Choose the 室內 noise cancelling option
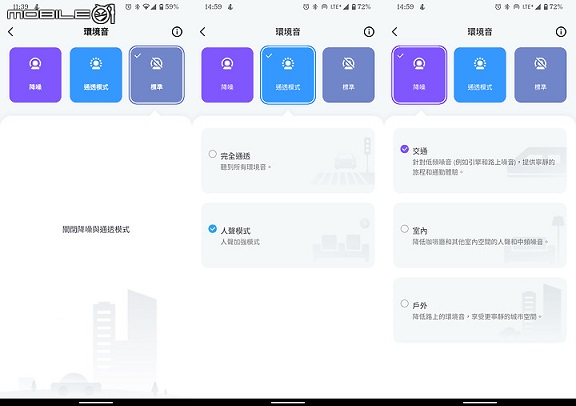This screenshot has width=576, height=406. tap(480, 236)
